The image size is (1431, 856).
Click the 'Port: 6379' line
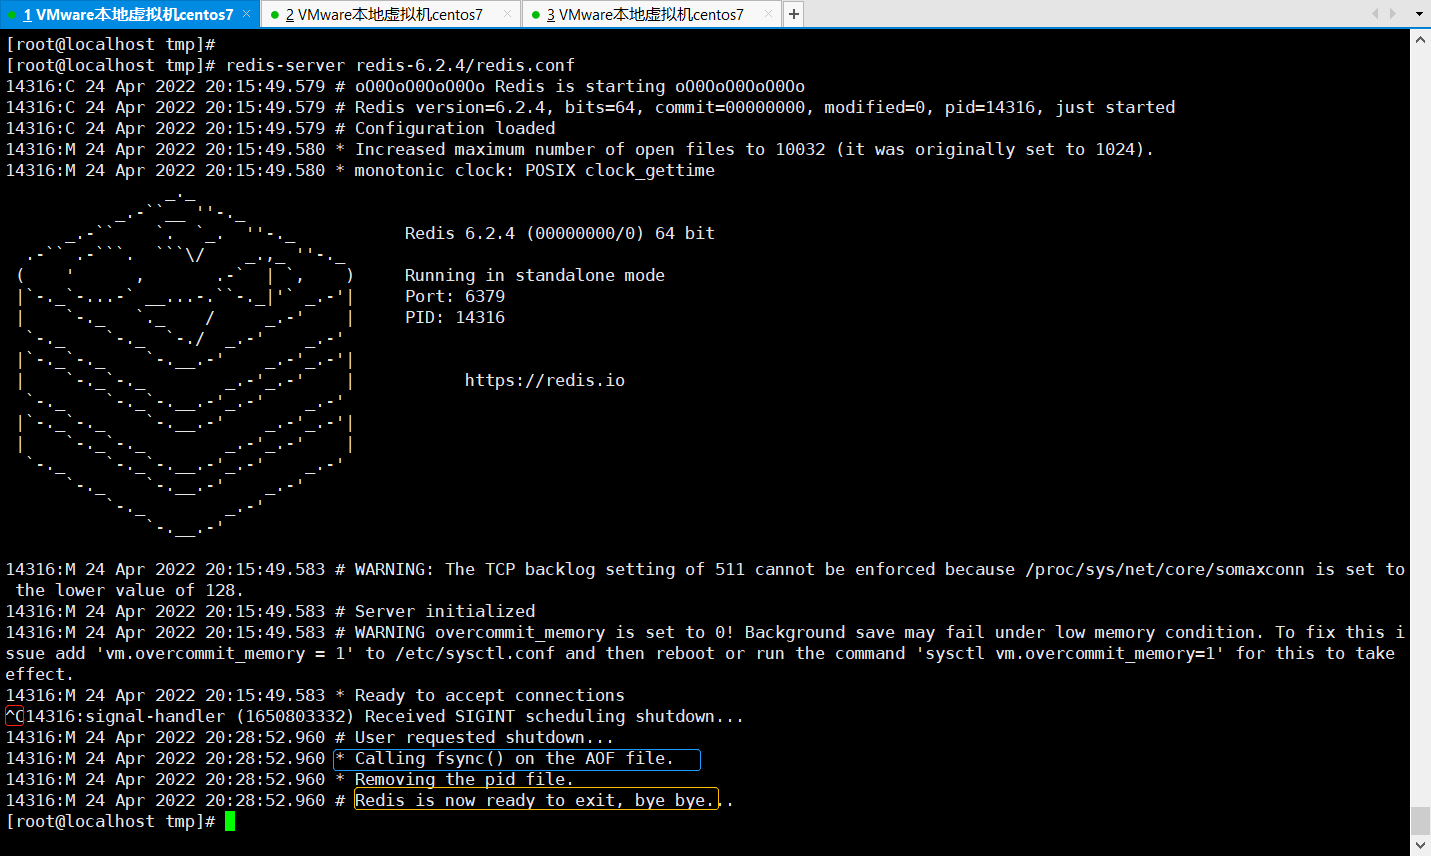(455, 296)
